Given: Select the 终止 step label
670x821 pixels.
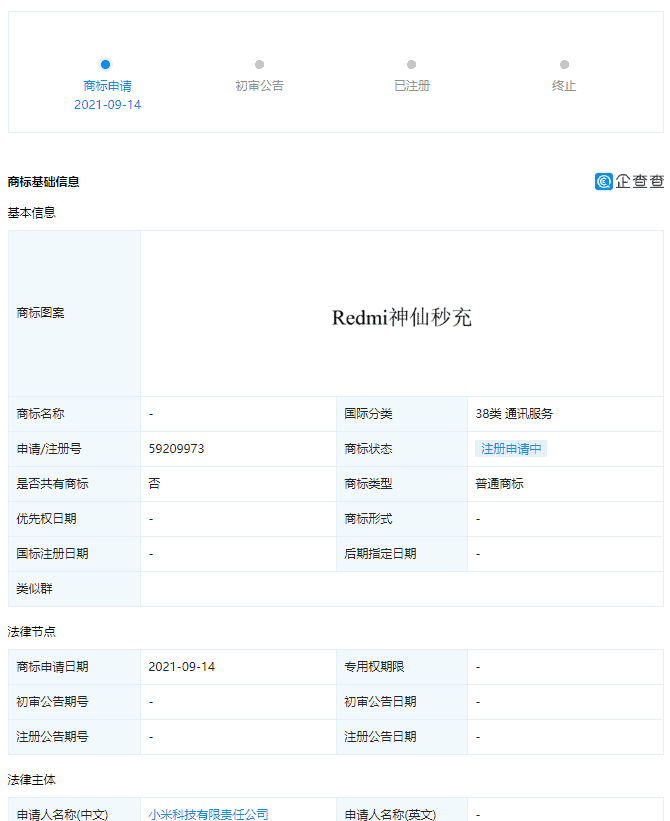Looking at the screenshot, I should point(564,85).
